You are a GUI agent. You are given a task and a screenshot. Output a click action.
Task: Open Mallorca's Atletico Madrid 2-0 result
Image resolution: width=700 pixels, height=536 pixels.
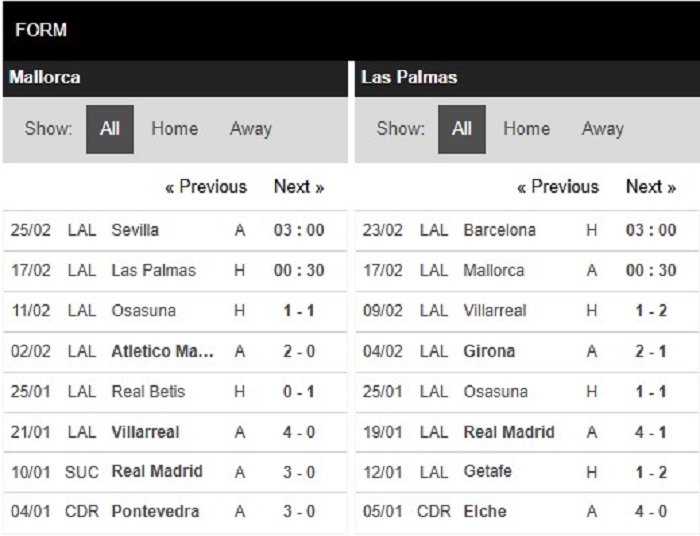click(175, 352)
